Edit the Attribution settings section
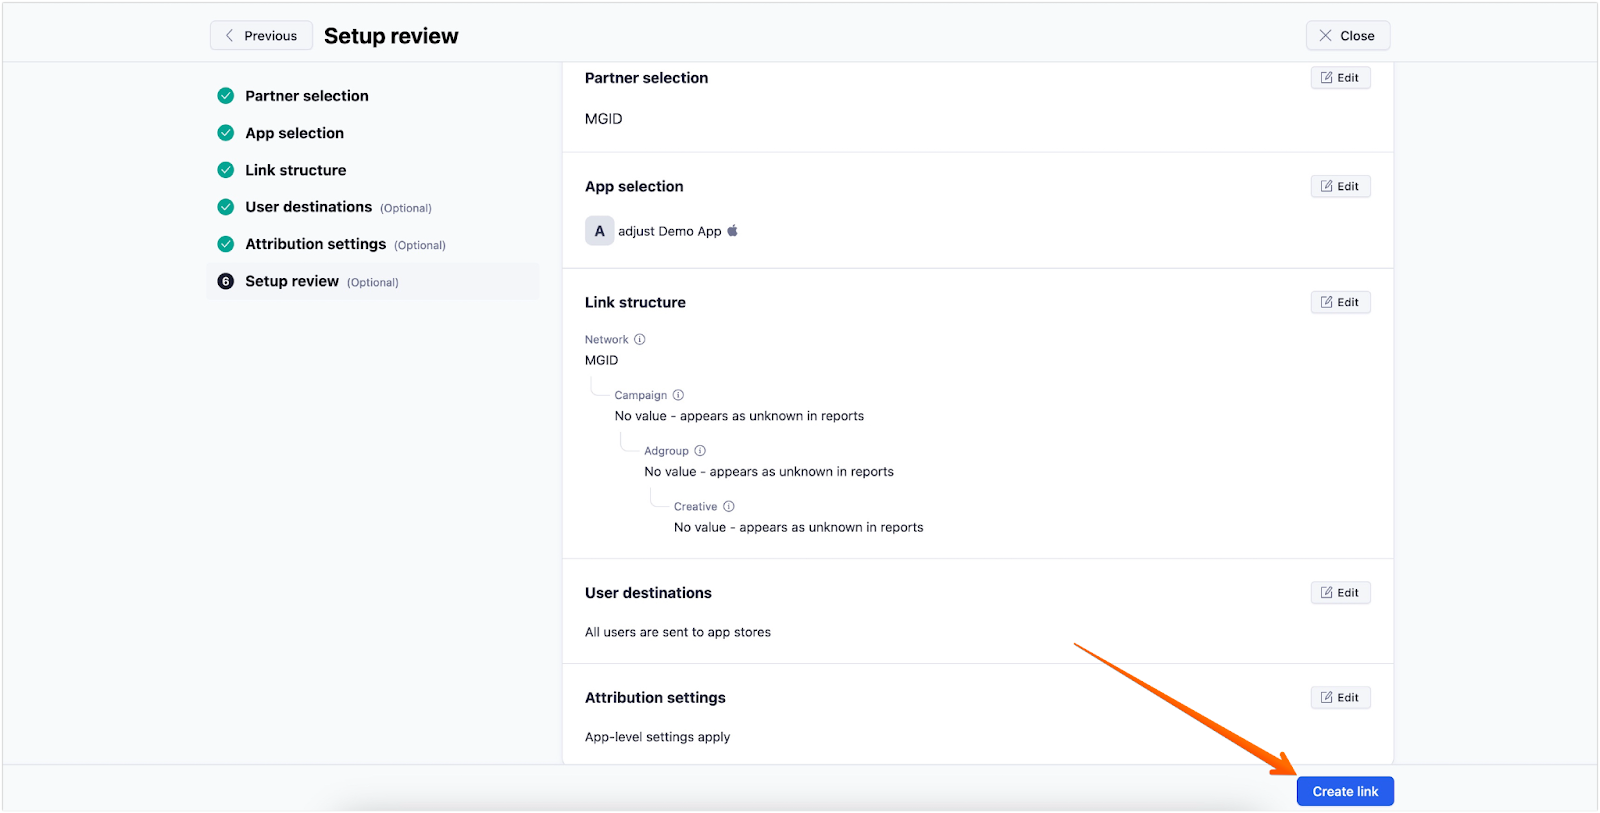 pyautogui.click(x=1340, y=698)
